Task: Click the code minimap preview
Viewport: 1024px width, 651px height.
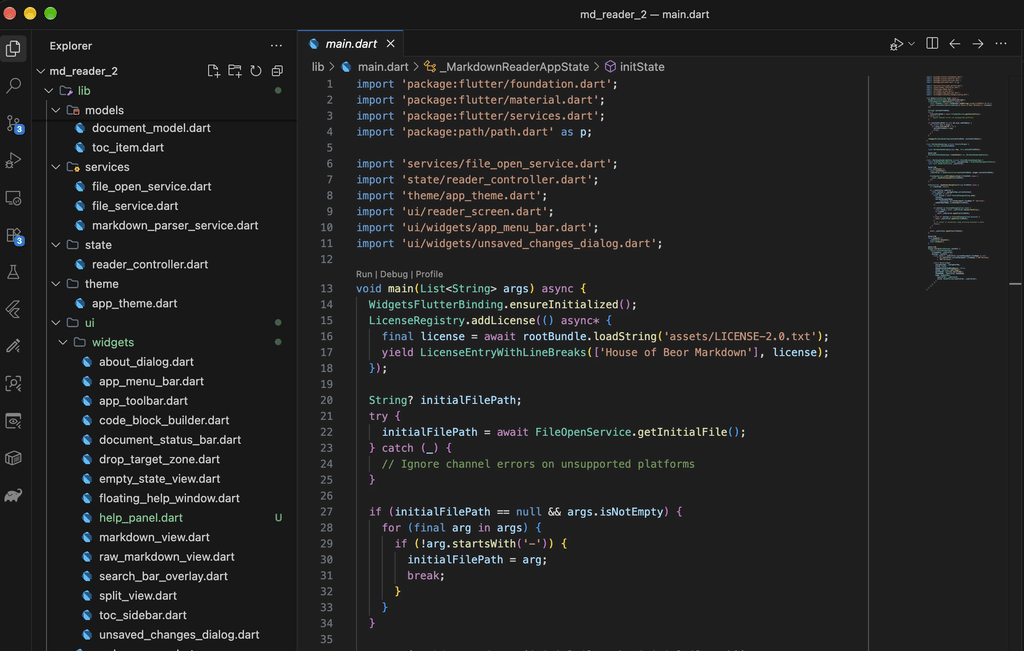Action: point(960,183)
